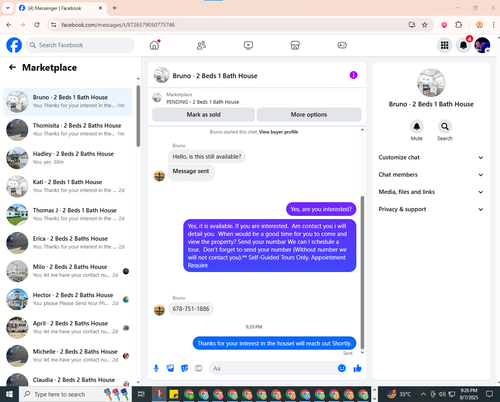Open chat with Hector

pos(68,300)
